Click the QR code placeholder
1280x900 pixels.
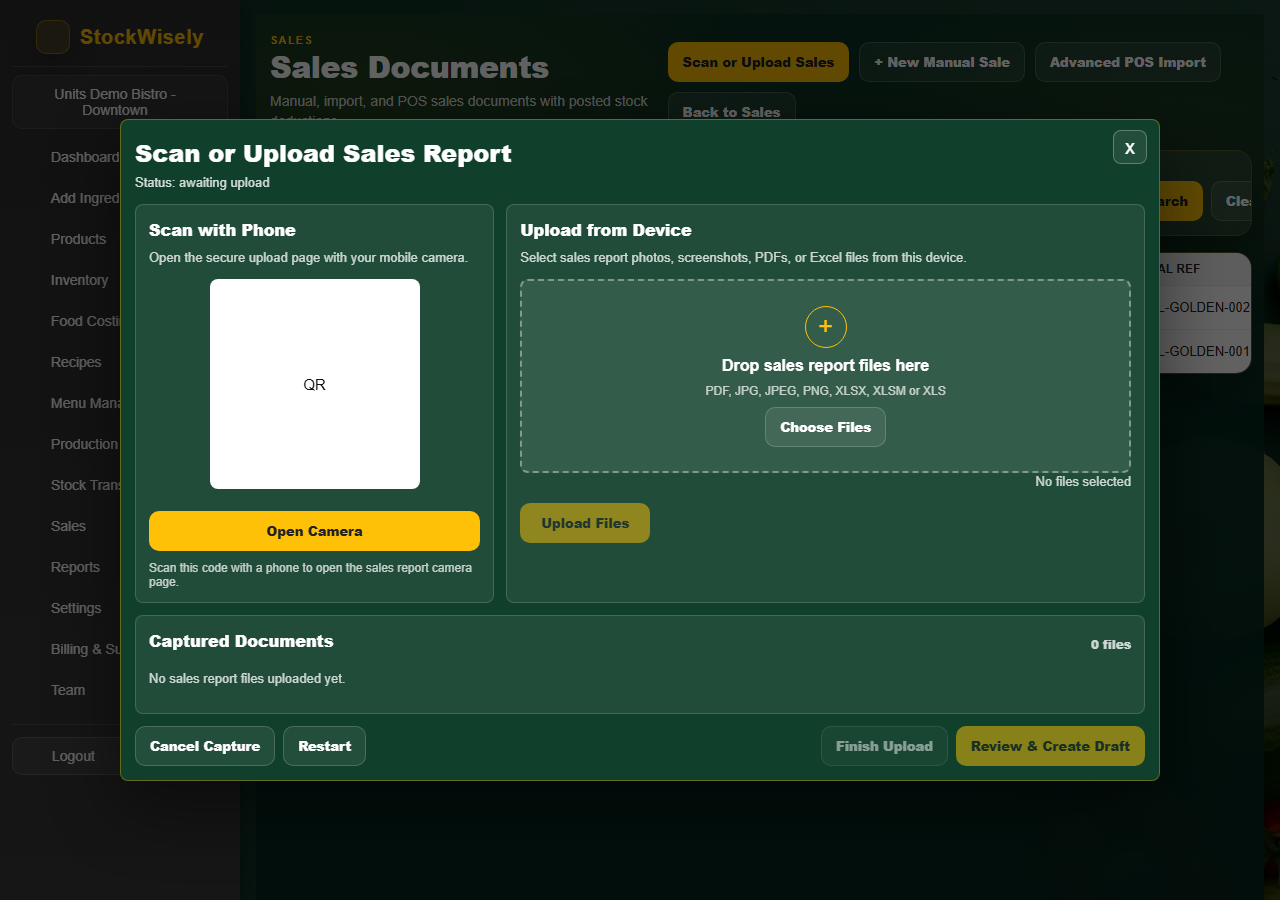[315, 384]
